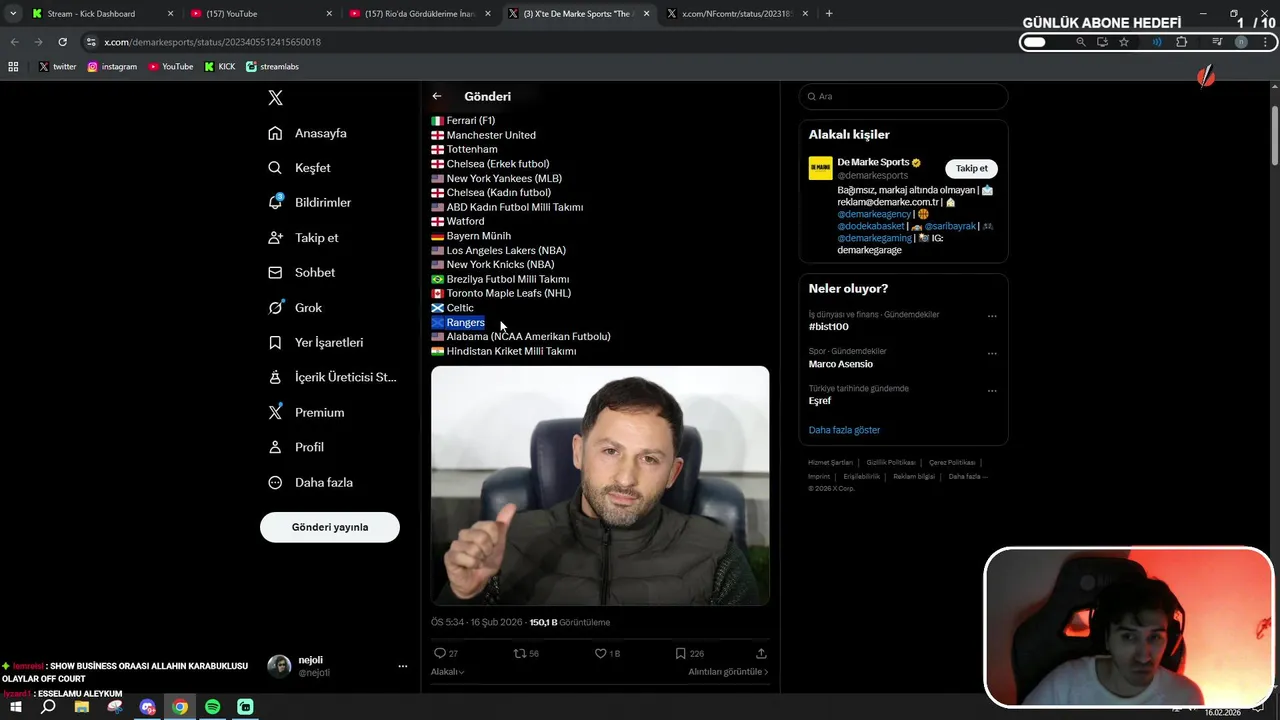Bookmark the post with the 226 icon
The width and height of the screenshot is (1280, 720).
point(680,653)
